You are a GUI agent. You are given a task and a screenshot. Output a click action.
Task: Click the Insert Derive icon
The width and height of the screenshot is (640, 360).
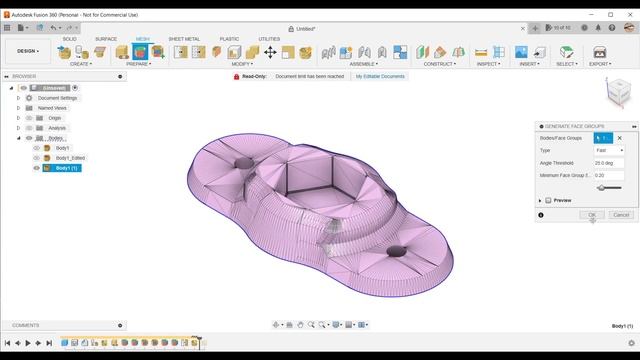[539, 52]
